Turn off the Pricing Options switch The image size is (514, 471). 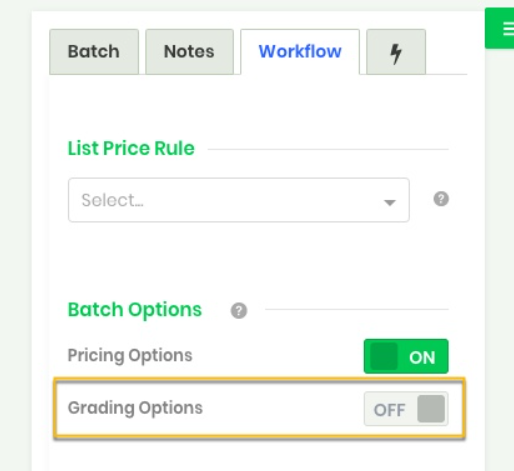click(x=406, y=356)
